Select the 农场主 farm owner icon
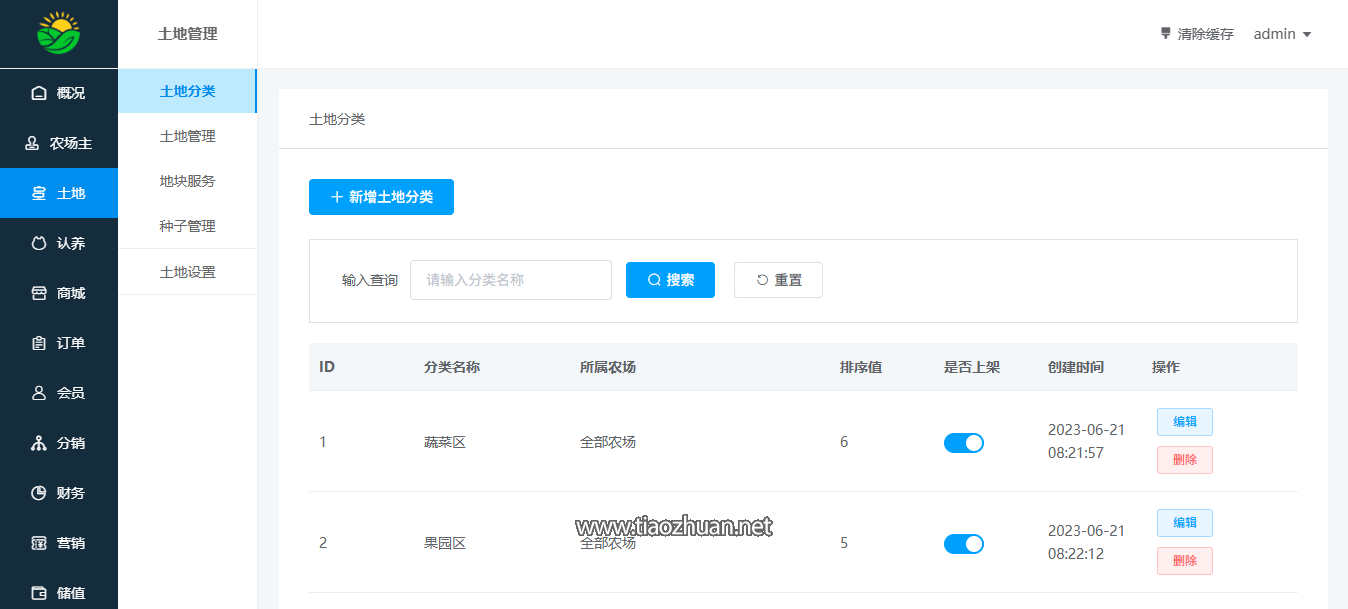 (32, 143)
